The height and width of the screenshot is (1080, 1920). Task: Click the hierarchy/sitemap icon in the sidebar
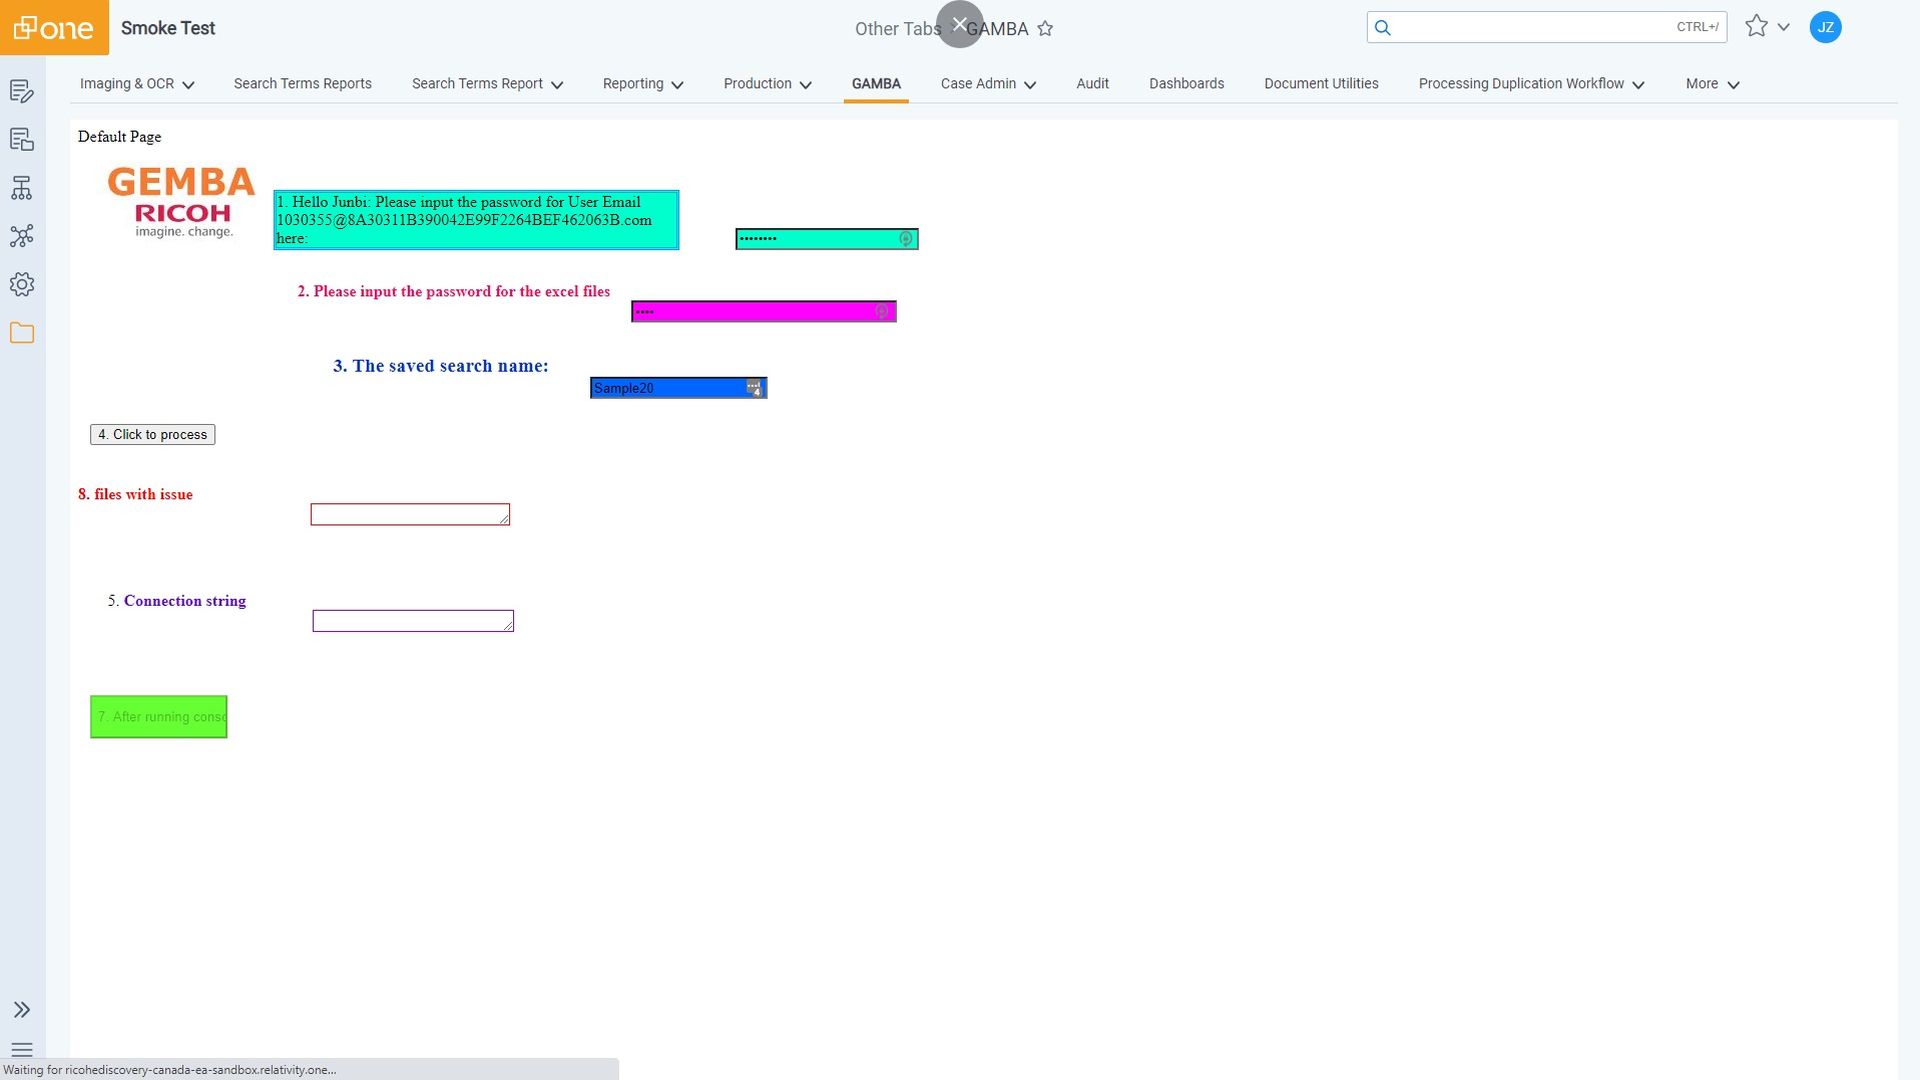[22, 188]
